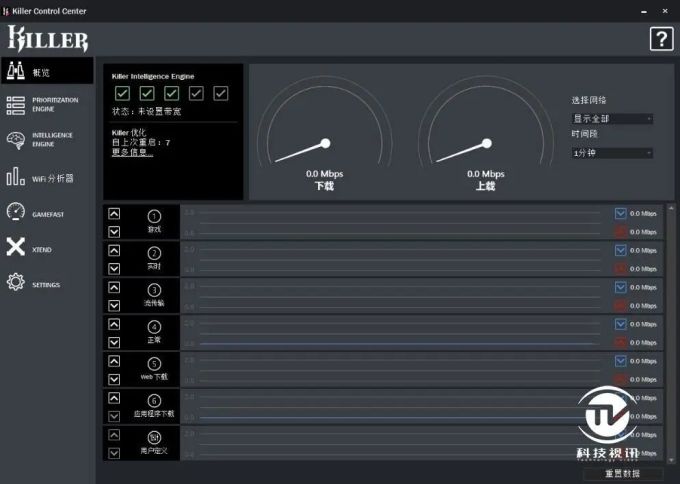The image size is (680, 484).
Task: Click up arrow in 游戏 row
Action: click(114, 213)
